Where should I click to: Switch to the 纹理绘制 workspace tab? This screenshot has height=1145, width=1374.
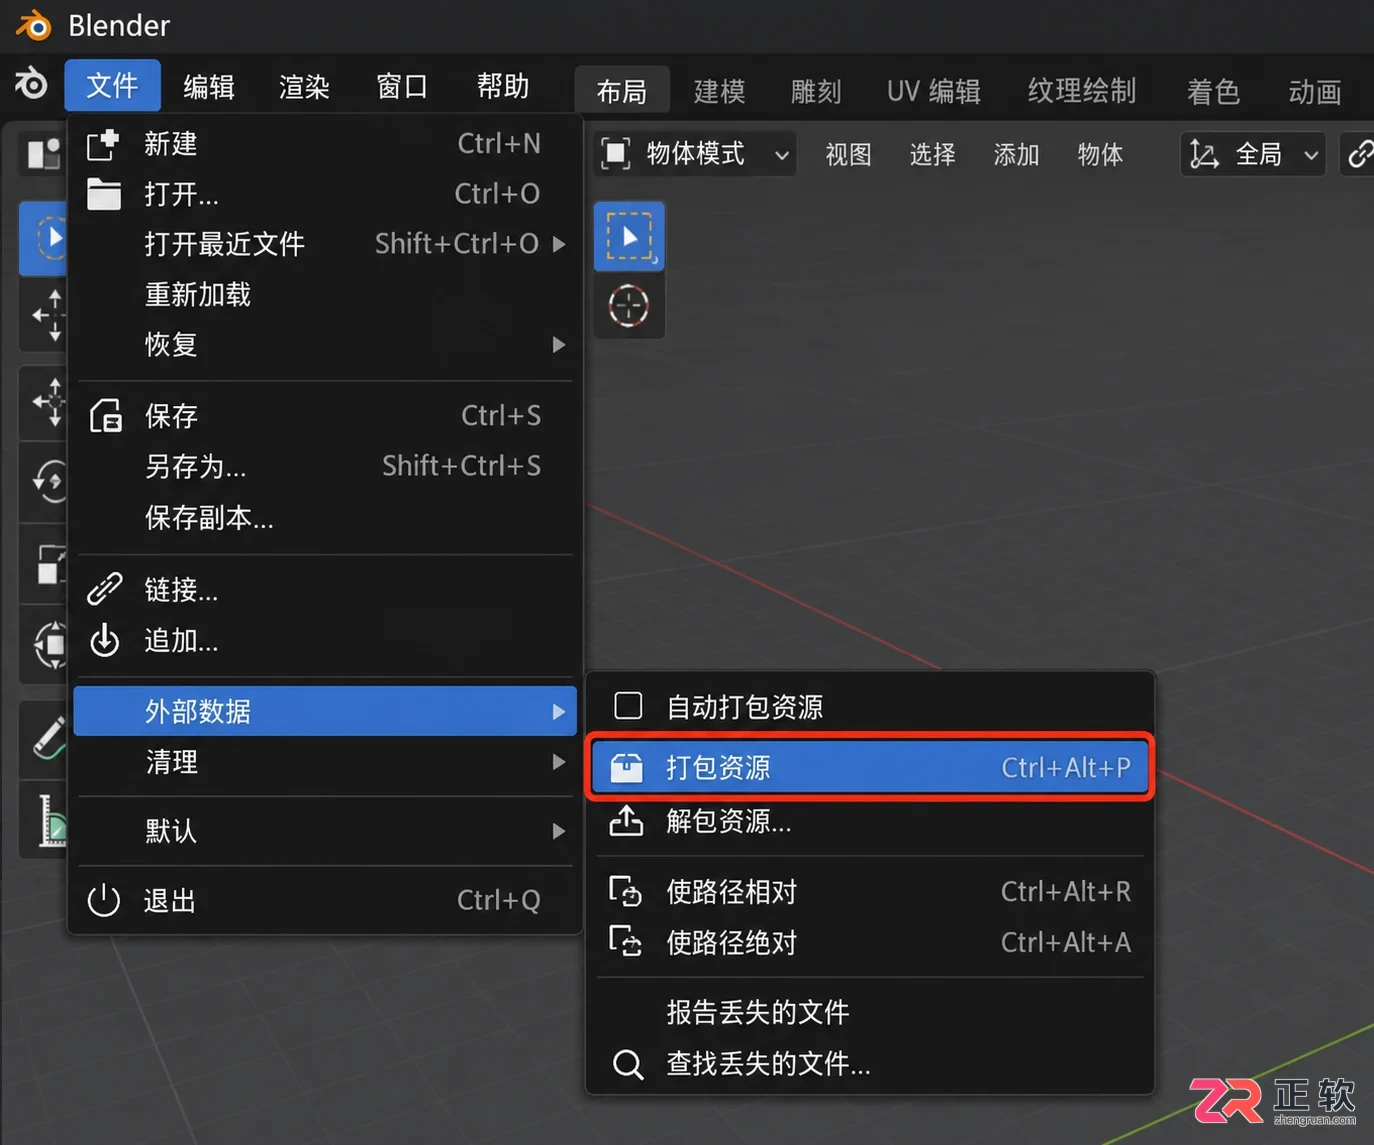[1082, 91]
